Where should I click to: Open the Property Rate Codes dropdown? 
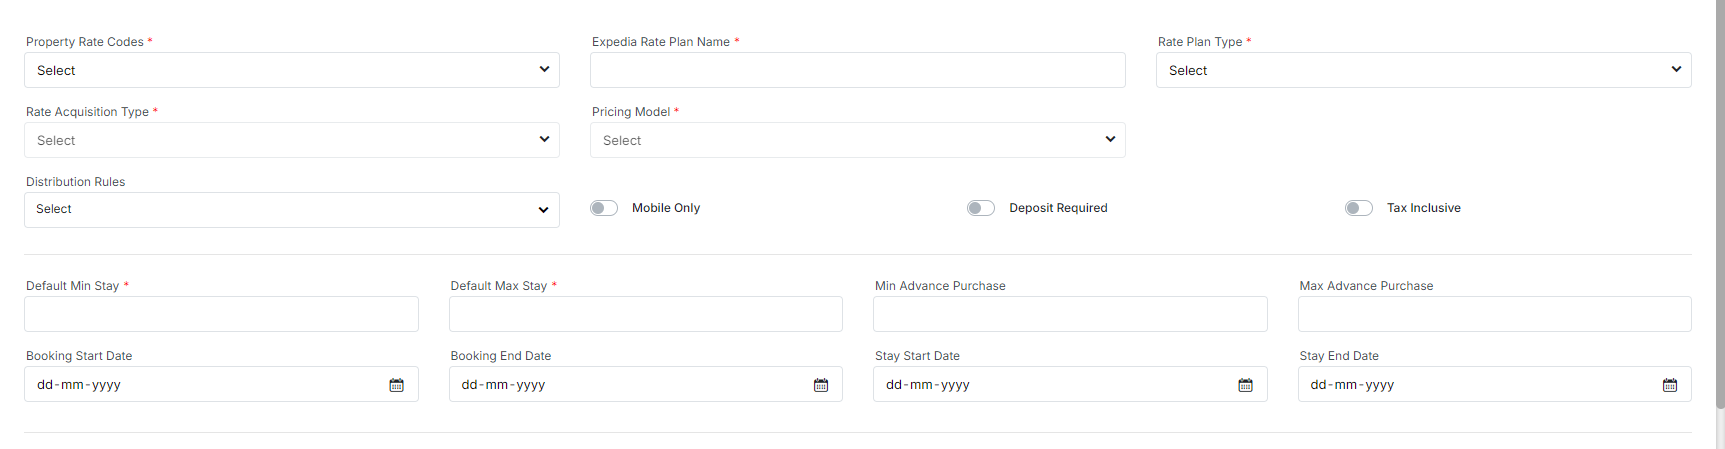291,70
